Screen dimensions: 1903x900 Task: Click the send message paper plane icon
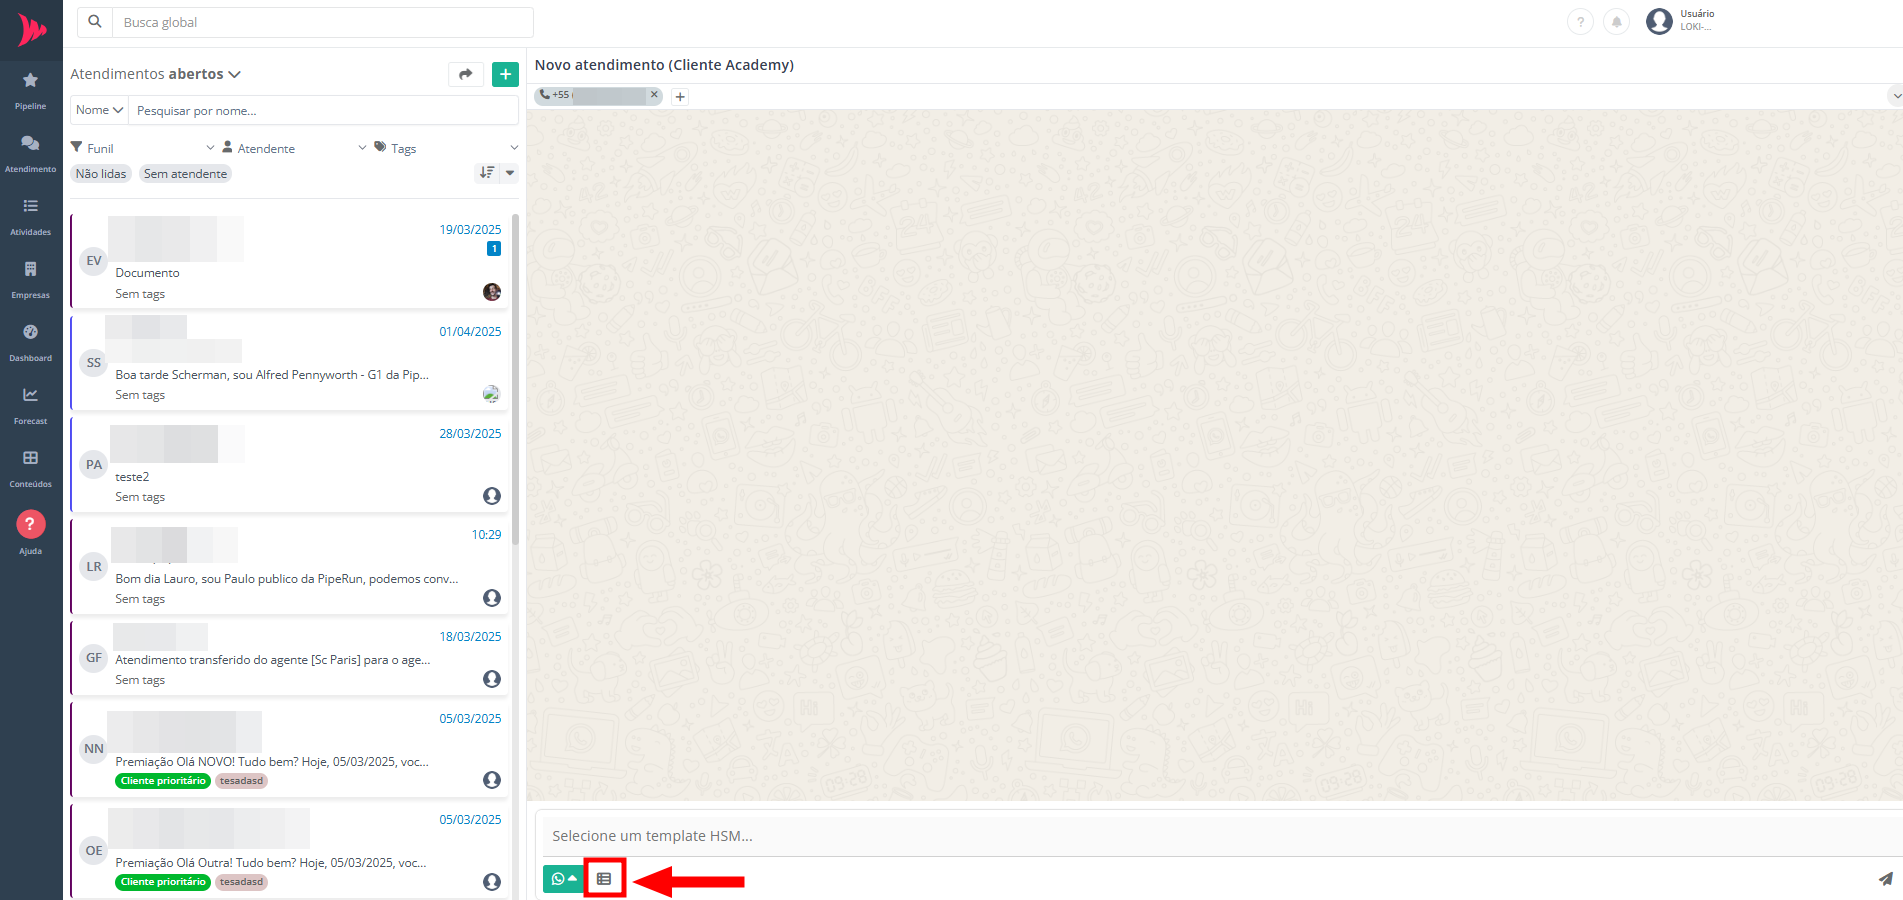(x=1885, y=879)
